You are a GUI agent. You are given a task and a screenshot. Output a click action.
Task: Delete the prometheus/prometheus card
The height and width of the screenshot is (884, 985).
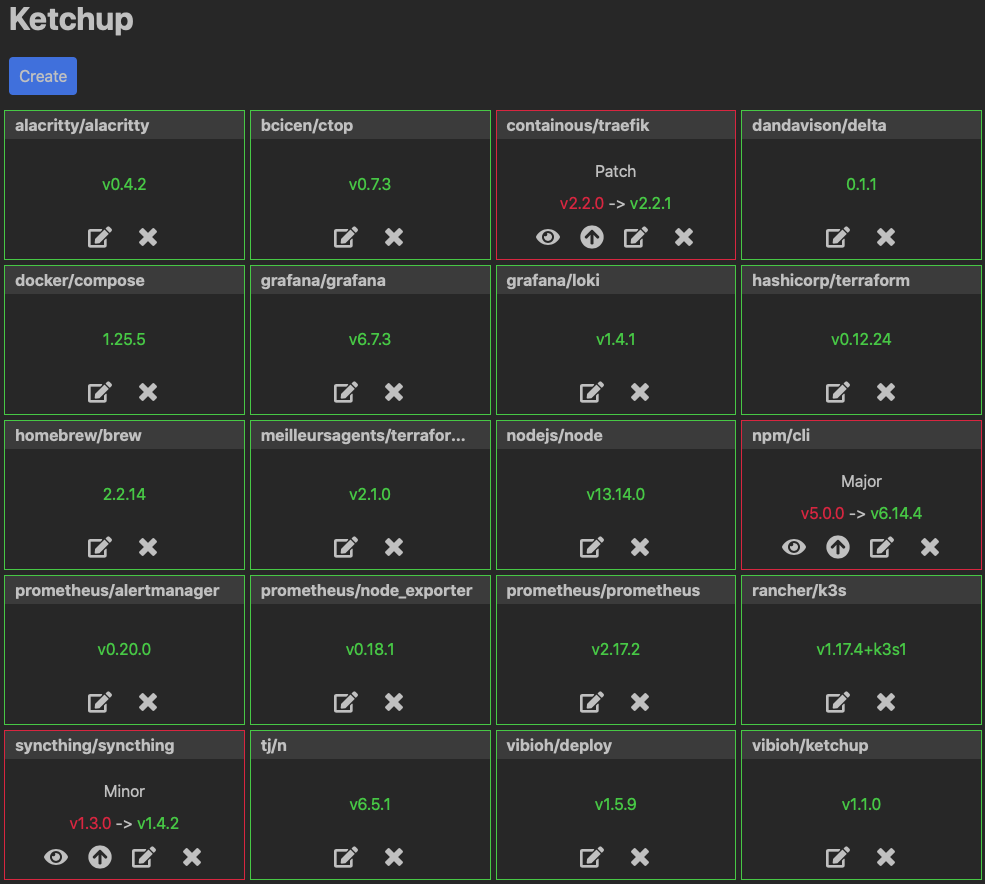[640, 702]
